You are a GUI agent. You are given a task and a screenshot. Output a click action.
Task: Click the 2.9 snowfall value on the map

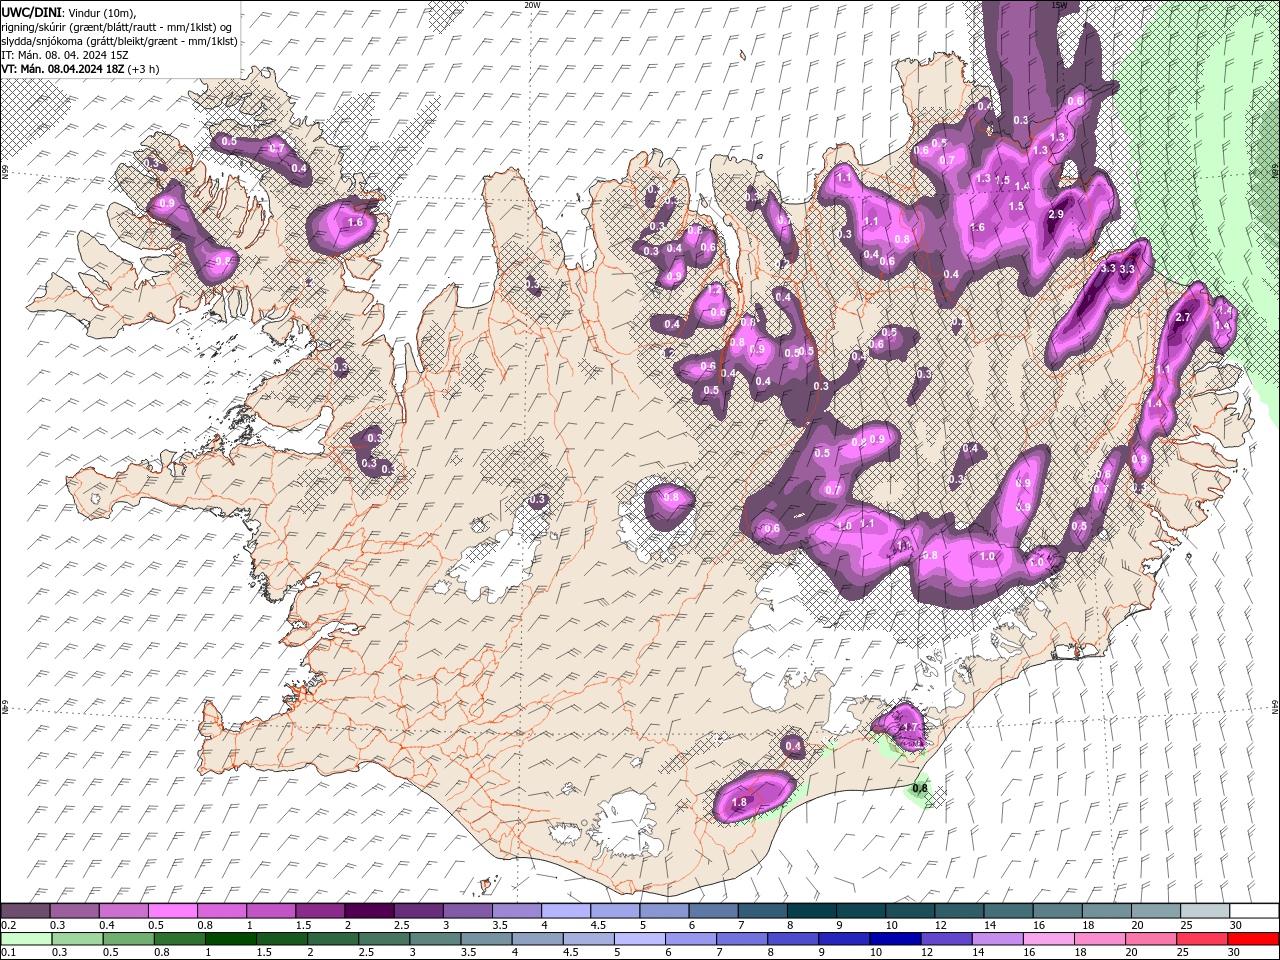1056,215
